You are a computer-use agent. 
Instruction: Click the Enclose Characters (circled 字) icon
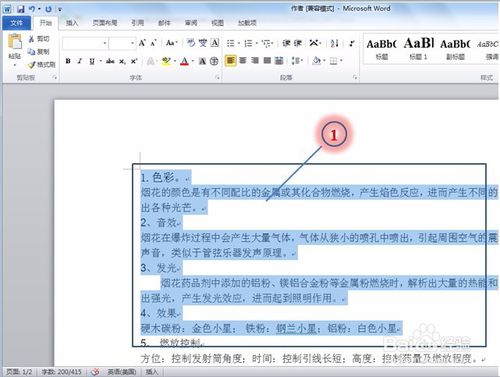(214, 61)
